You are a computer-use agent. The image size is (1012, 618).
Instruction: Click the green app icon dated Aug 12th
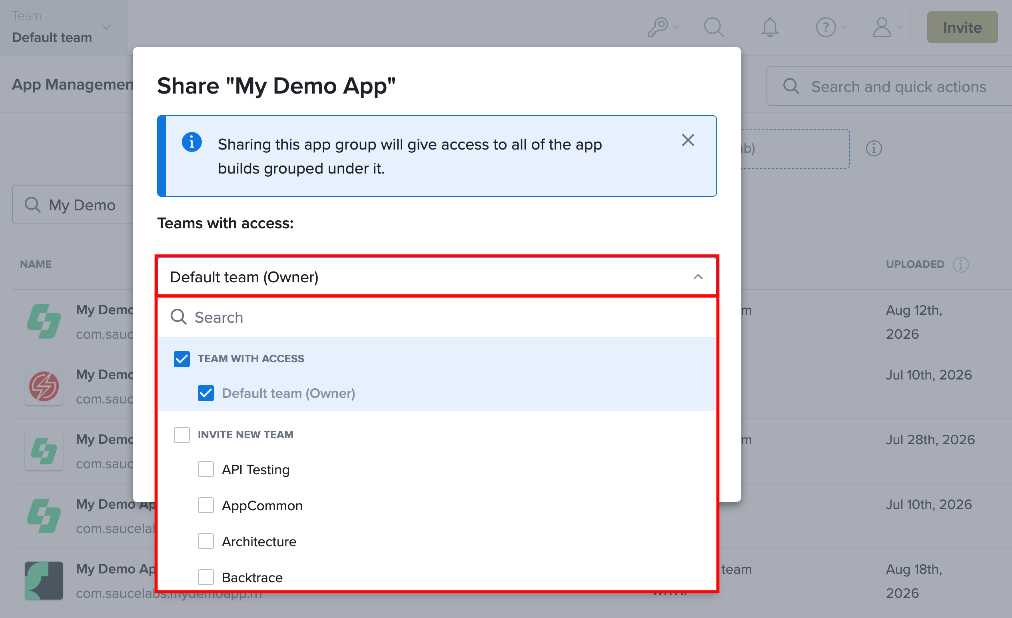(44, 321)
